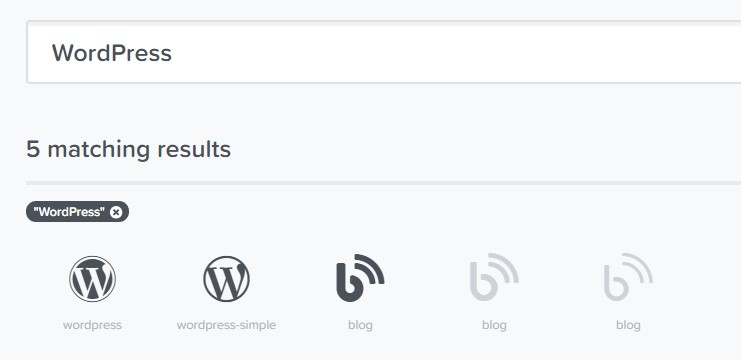Click "blog" label under medium faded icon
This screenshot has width=741, height=360.
494,325
